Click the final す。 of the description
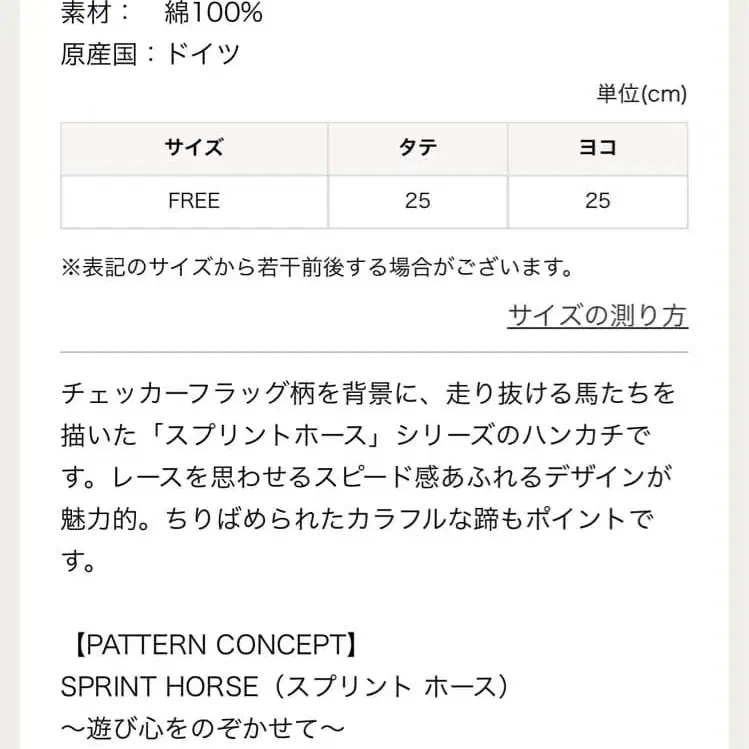 point(78,563)
